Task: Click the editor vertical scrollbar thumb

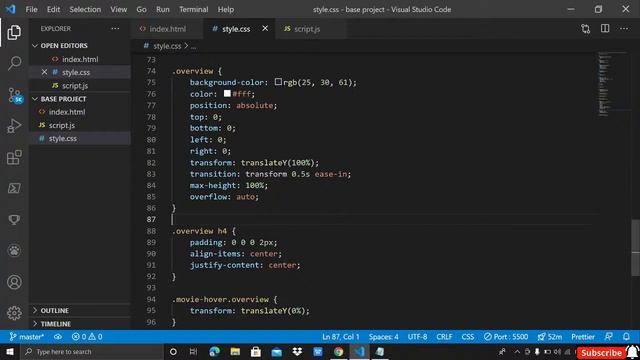Action: (636, 247)
